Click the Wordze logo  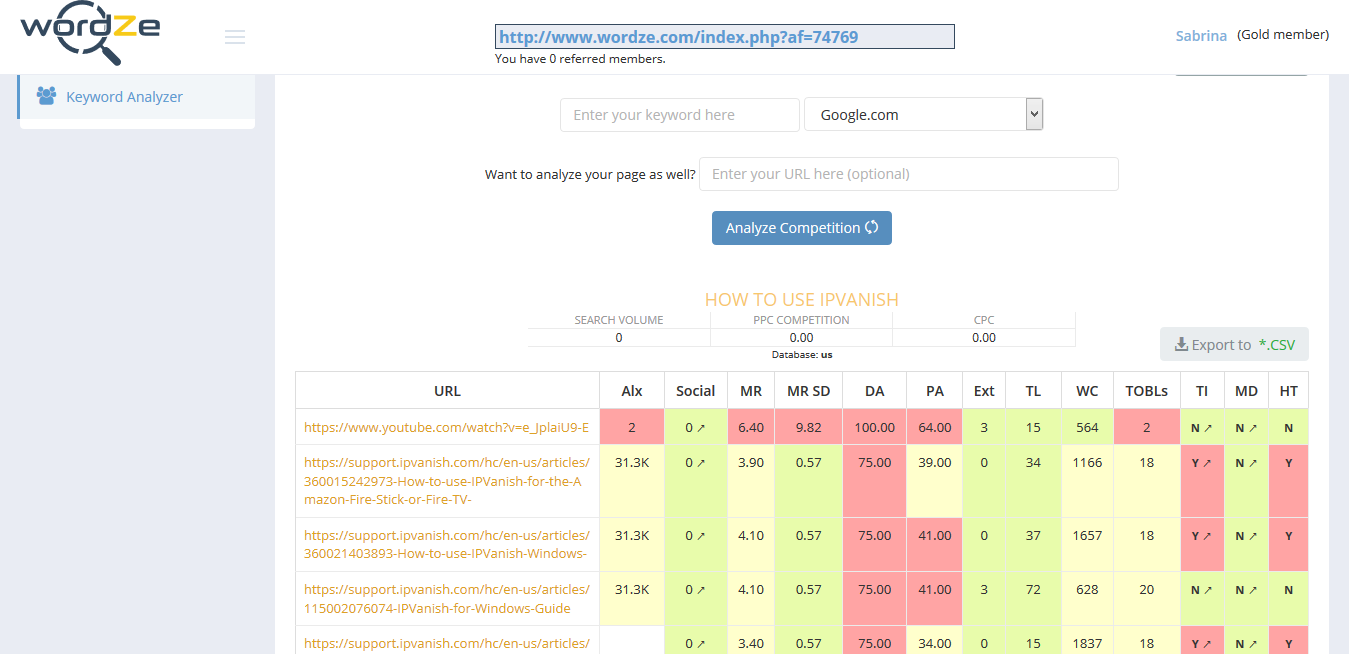[x=90, y=33]
